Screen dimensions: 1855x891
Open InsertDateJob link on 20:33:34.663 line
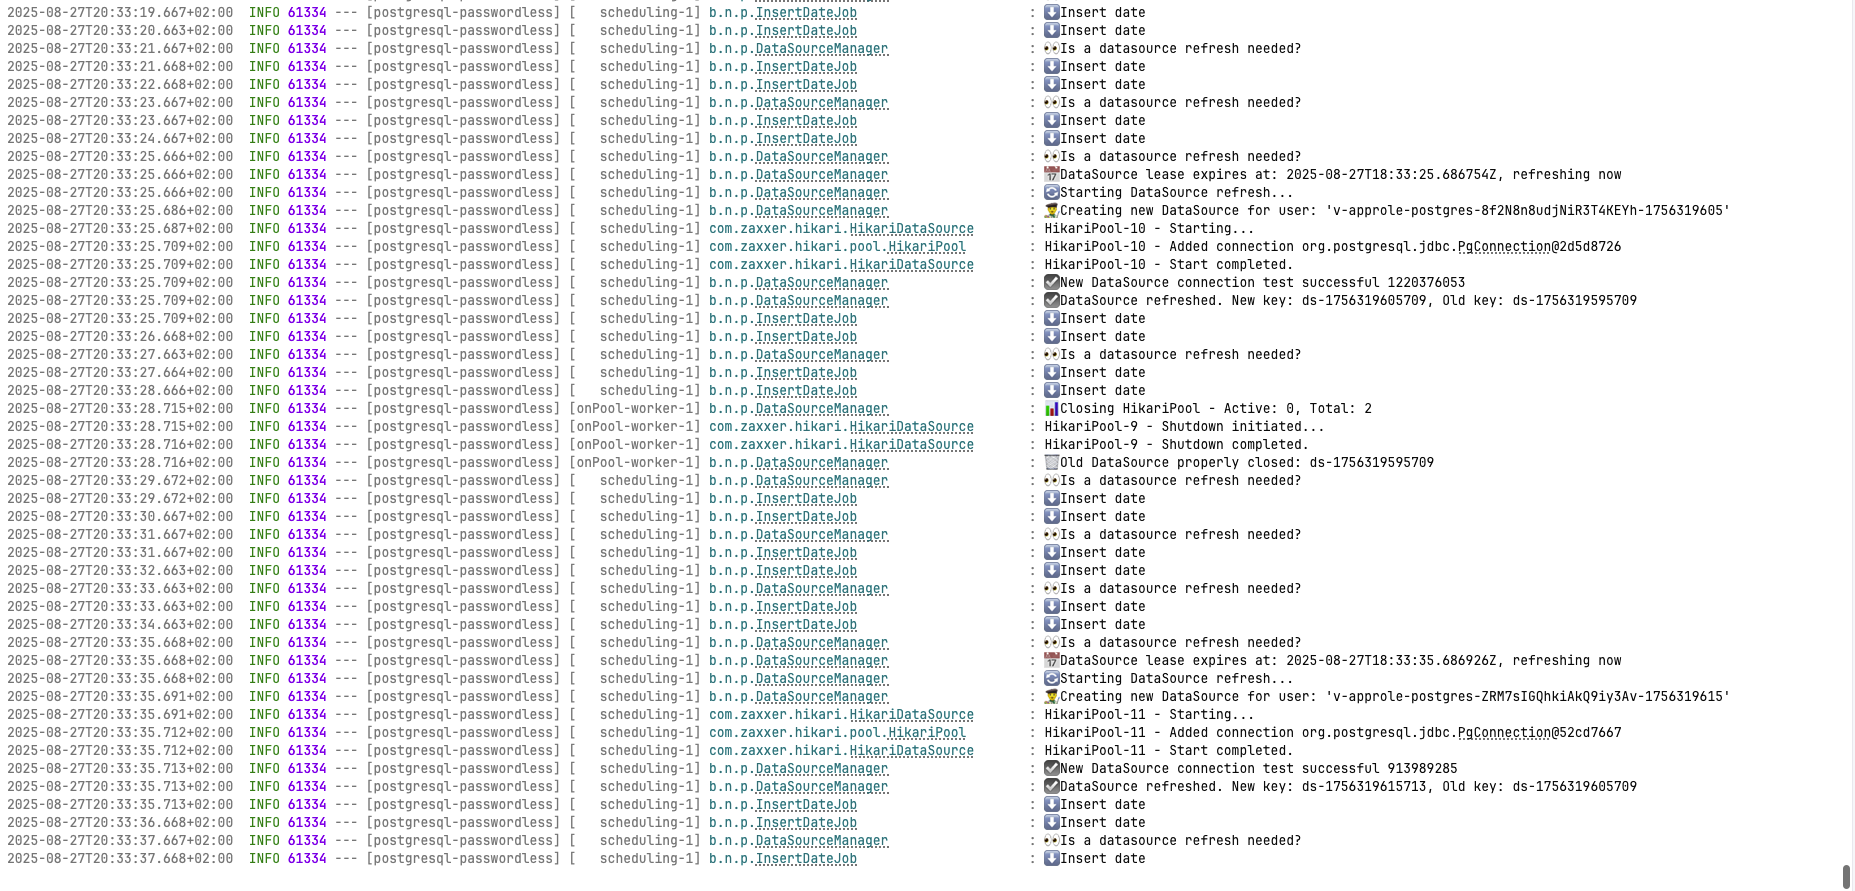[x=806, y=624]
